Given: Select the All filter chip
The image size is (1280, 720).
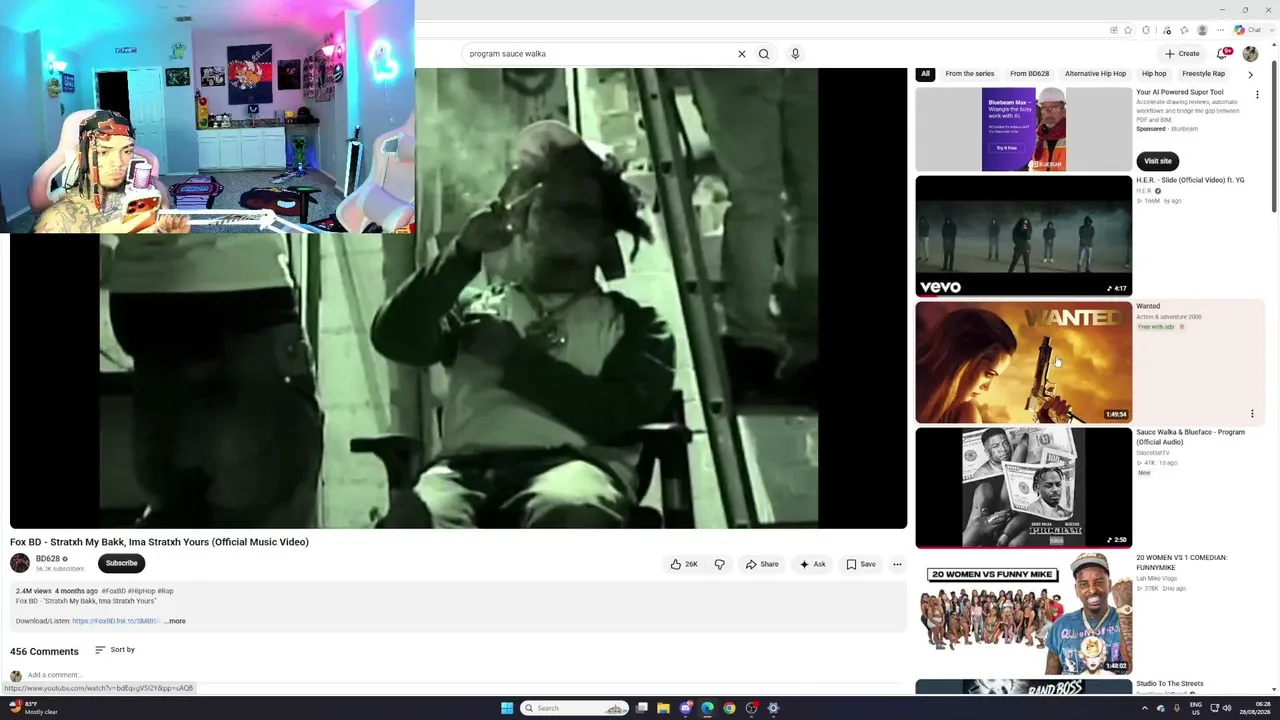Looking at the screenshot, I should coord(925,74).
